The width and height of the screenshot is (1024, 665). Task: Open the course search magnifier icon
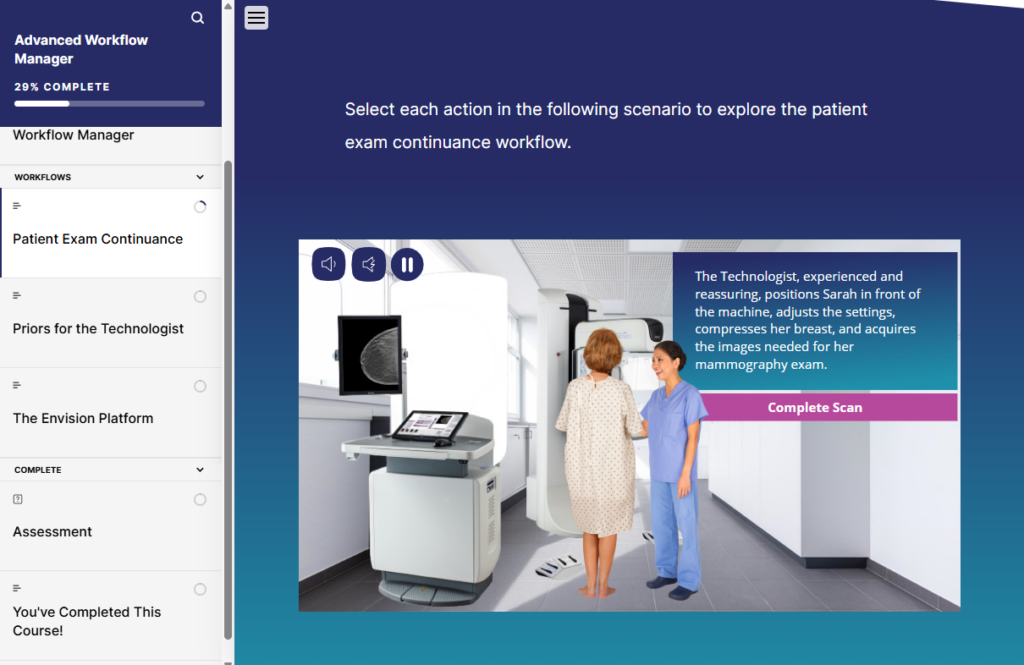tap(197, 18)
